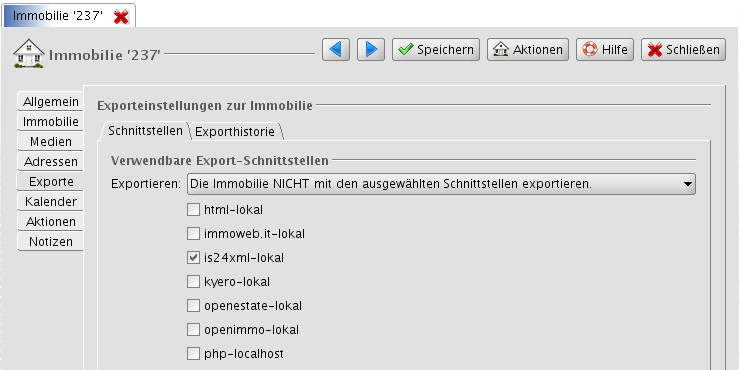
Task: Open the Aktionen toolbar button
Action: click(528, 50)
